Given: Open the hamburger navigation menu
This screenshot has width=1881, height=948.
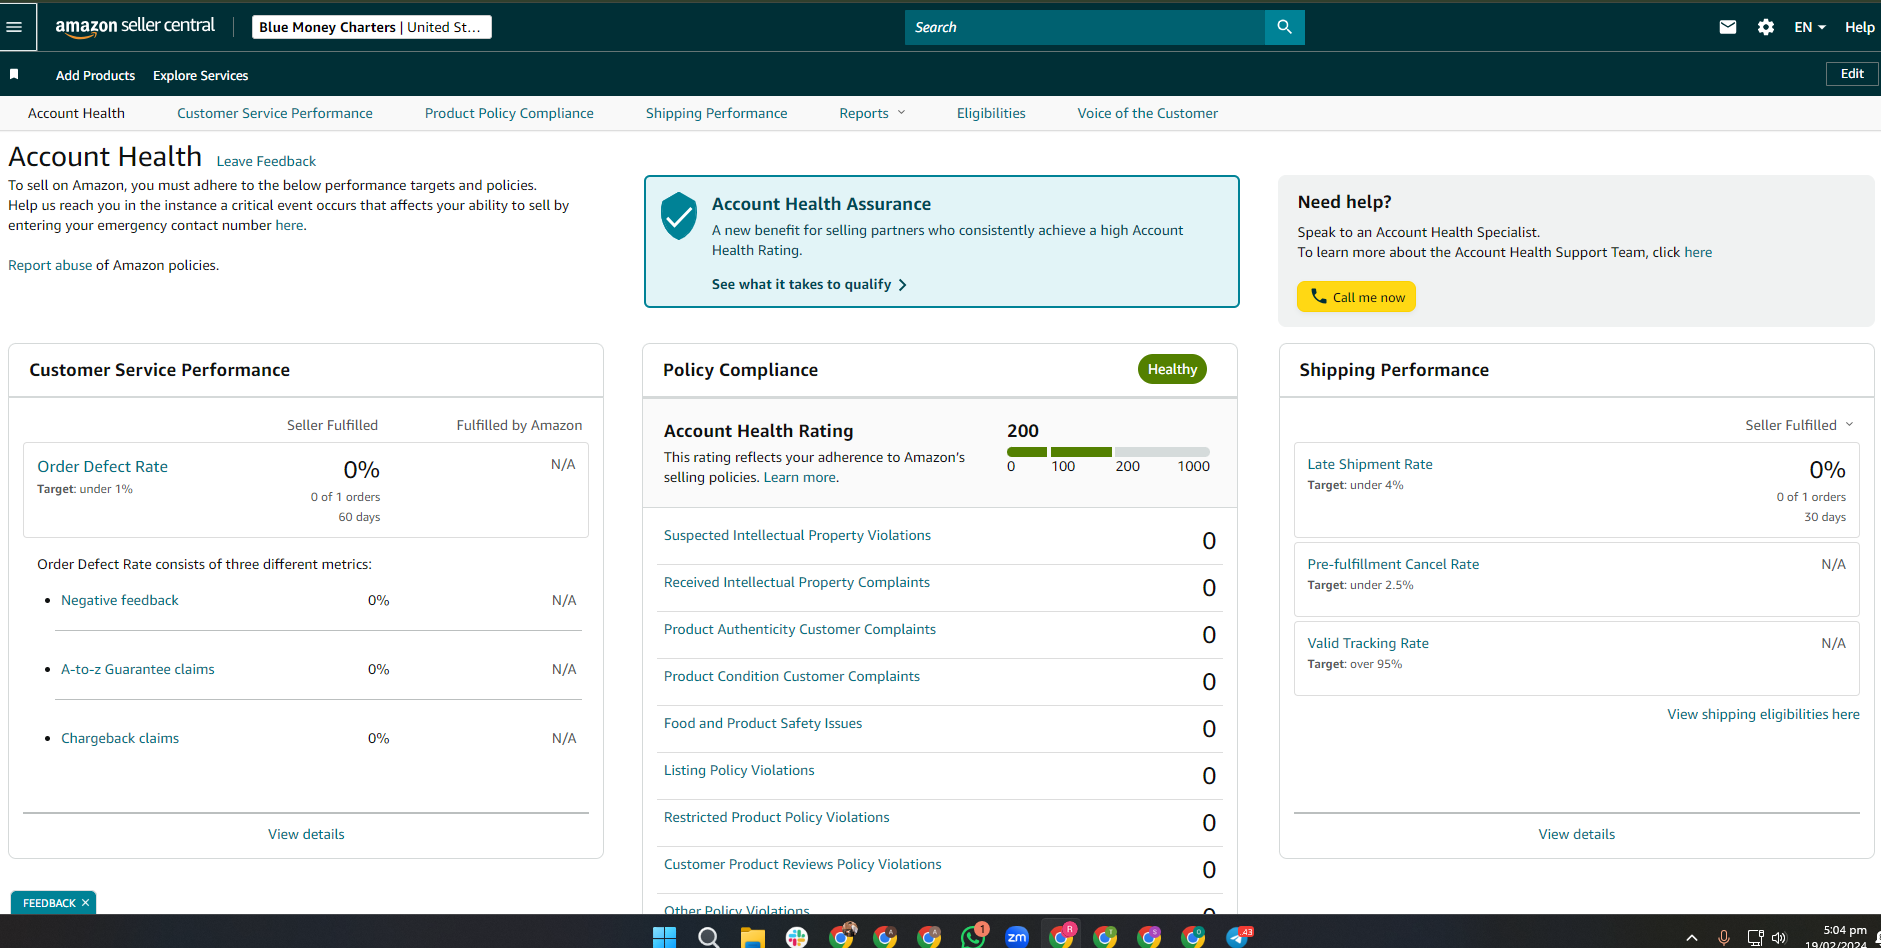Looking at the screenshot, I should [14, 27].
